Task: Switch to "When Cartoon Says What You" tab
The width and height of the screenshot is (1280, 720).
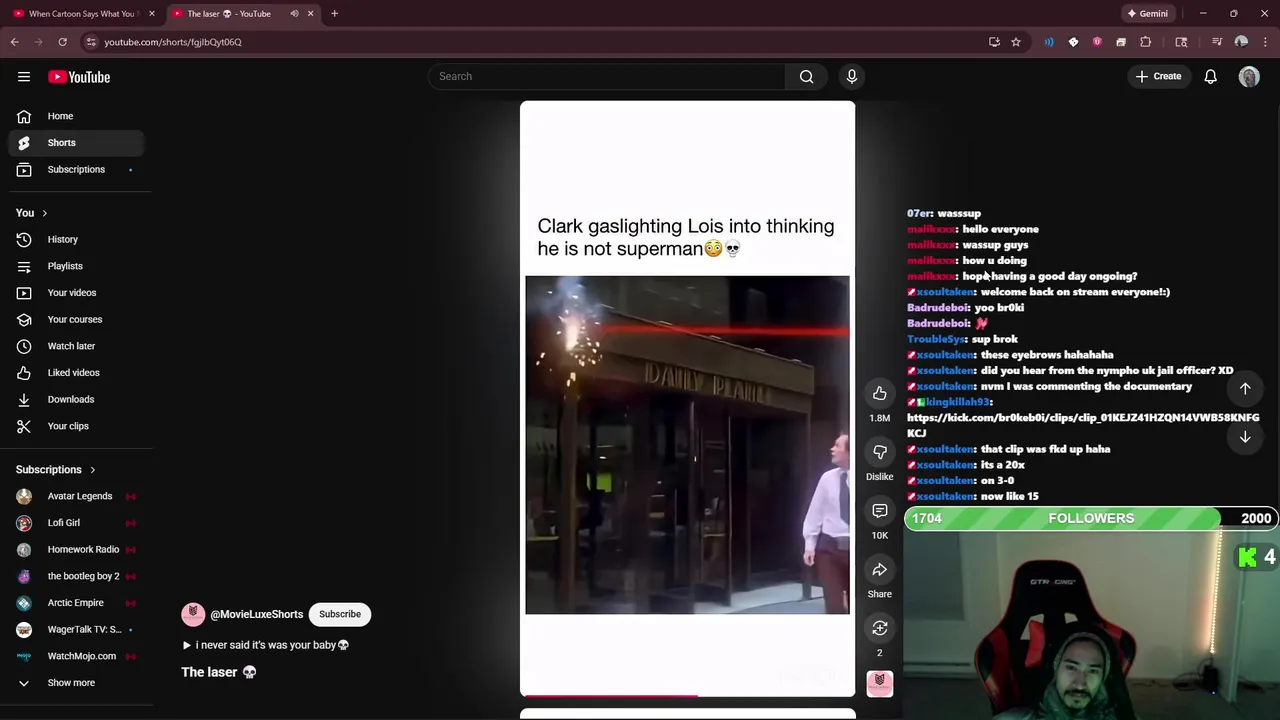Action: click(82, 14)
